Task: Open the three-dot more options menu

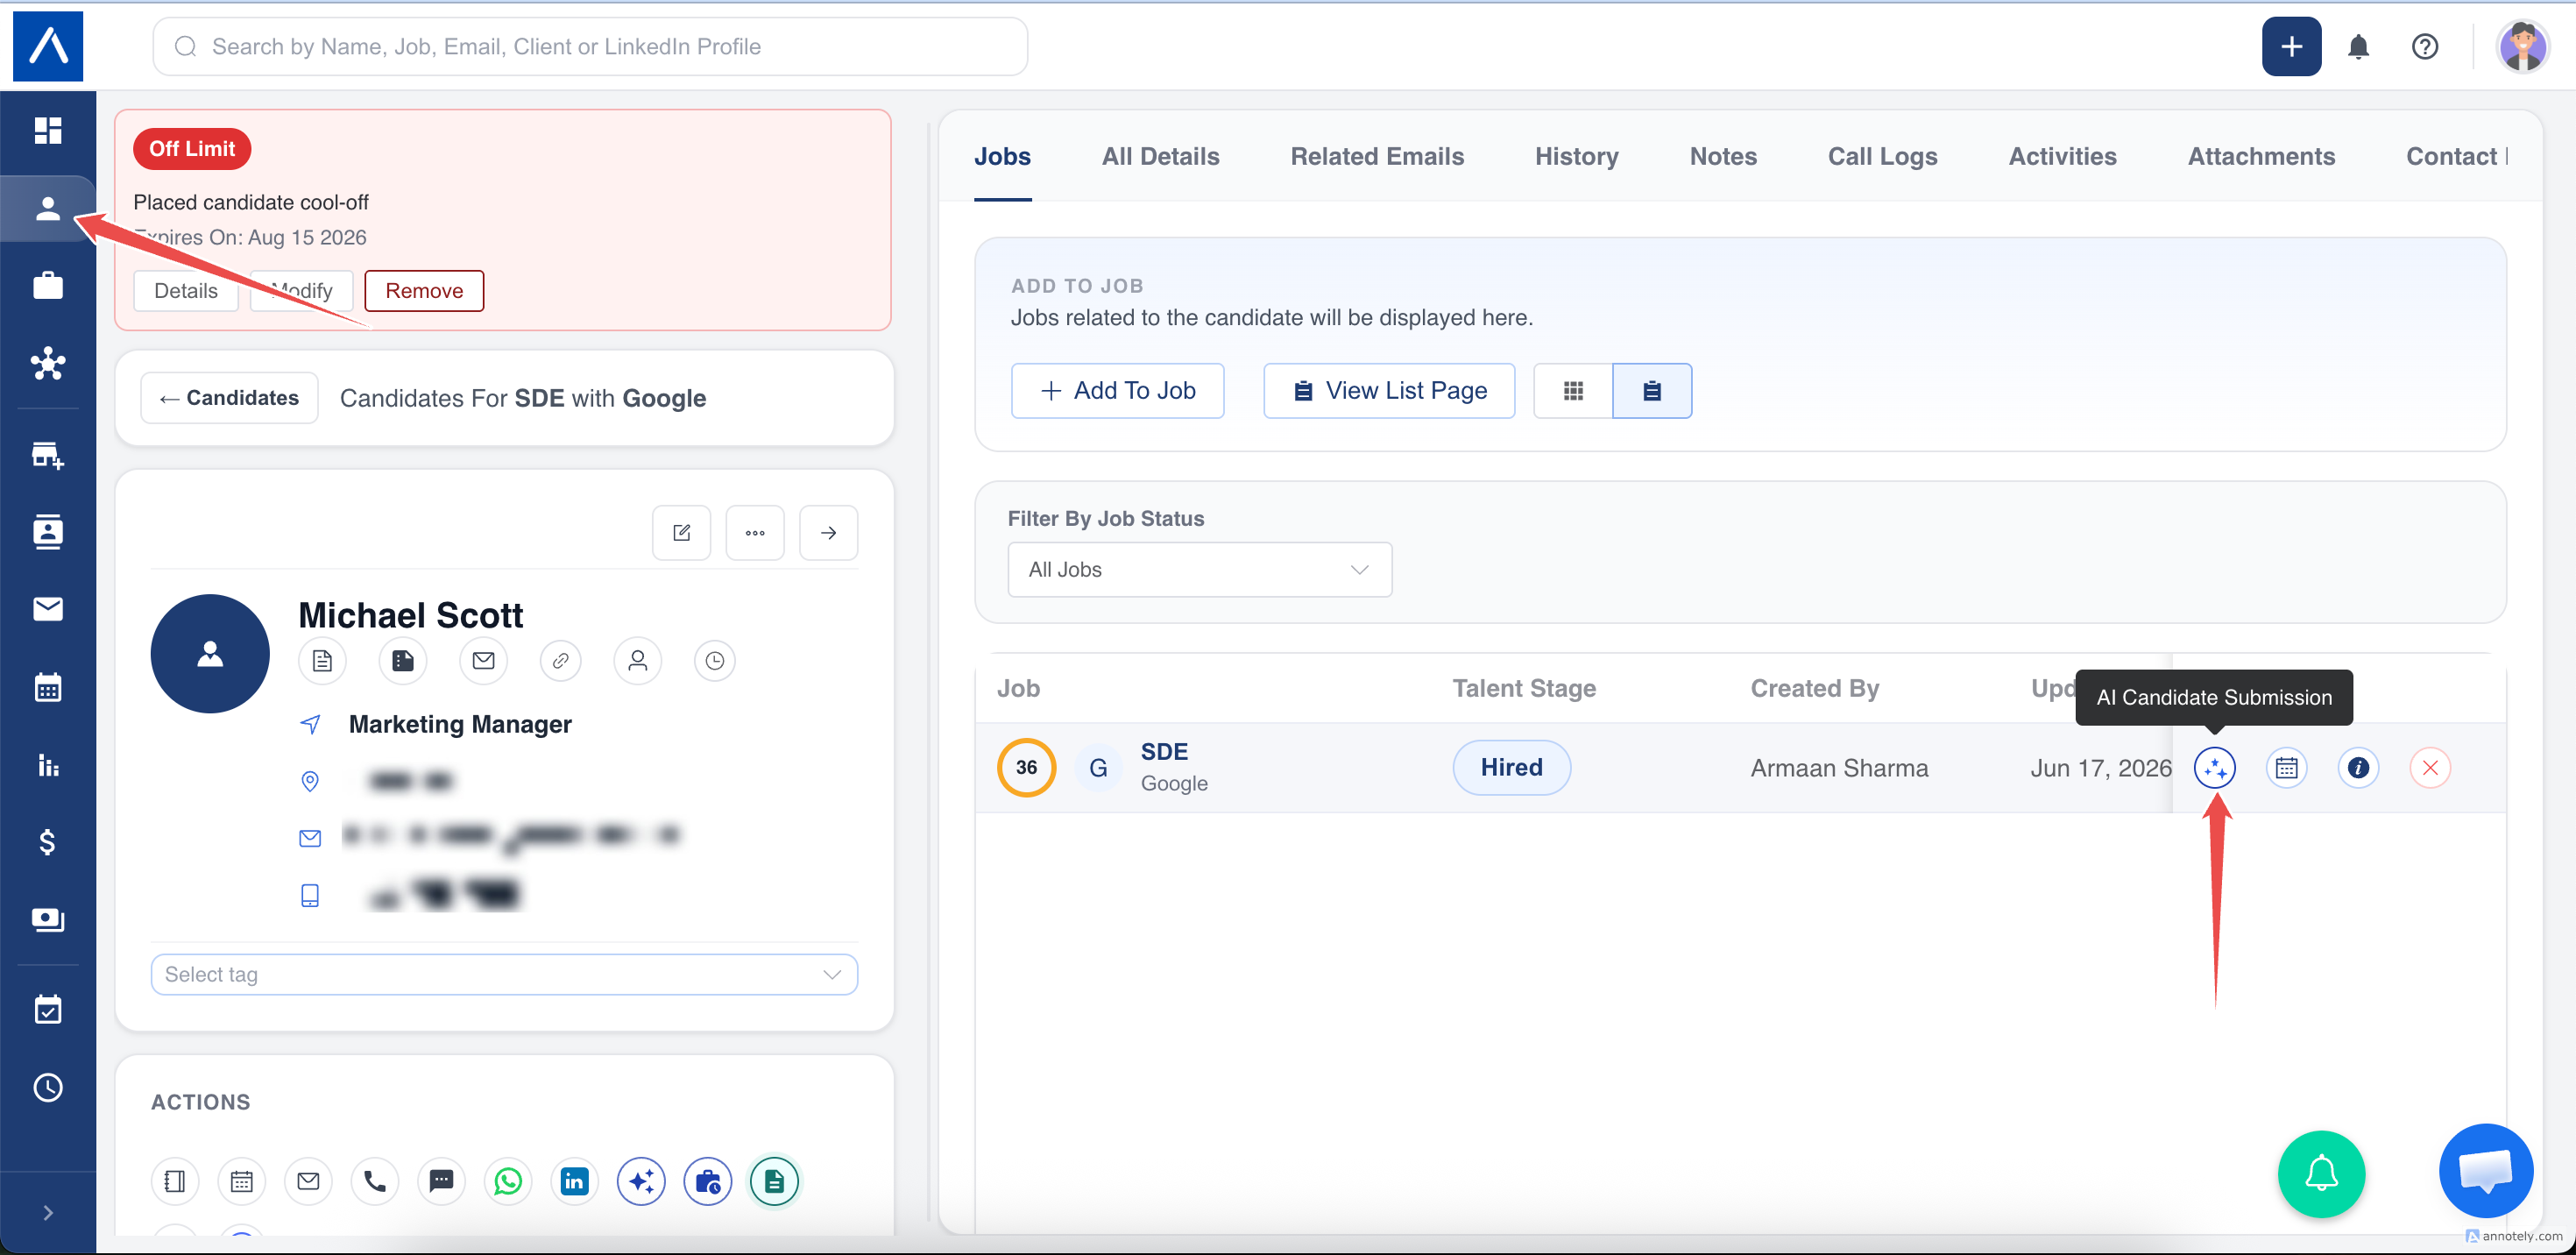Action: [x=755, y=532]
